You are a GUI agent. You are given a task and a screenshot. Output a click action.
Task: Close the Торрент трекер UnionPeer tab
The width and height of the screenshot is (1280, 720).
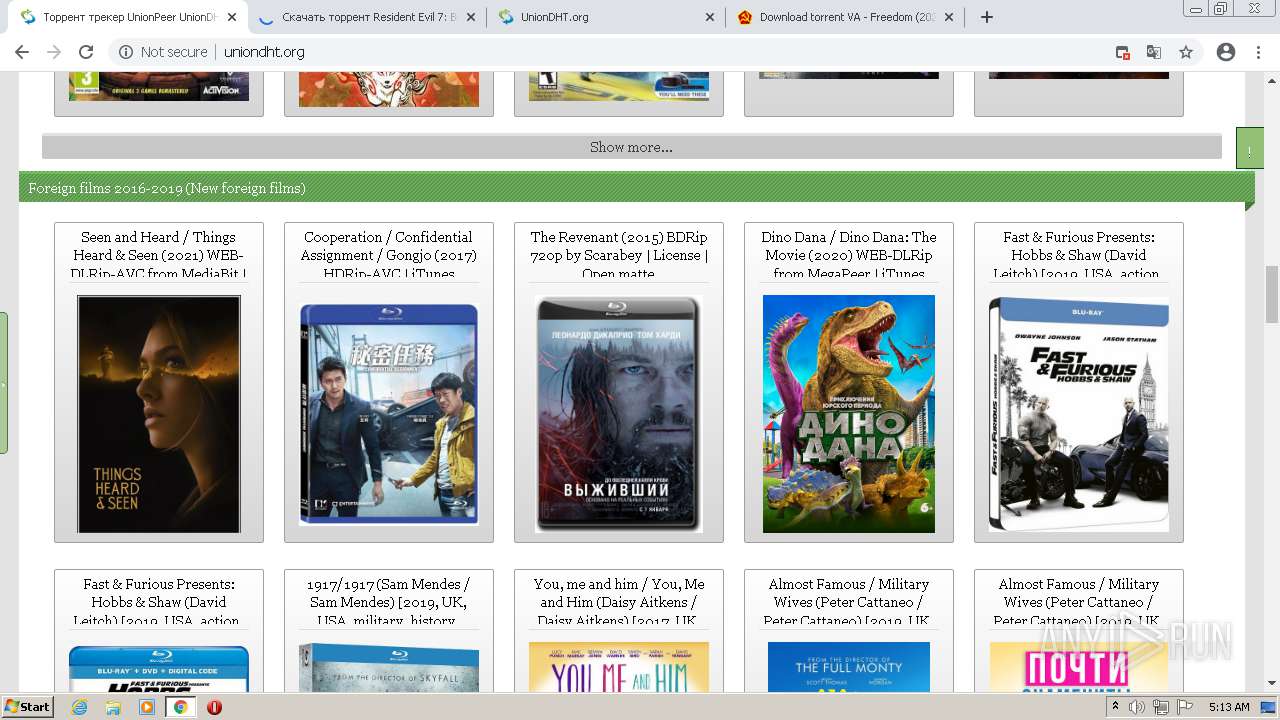(232, 17)
